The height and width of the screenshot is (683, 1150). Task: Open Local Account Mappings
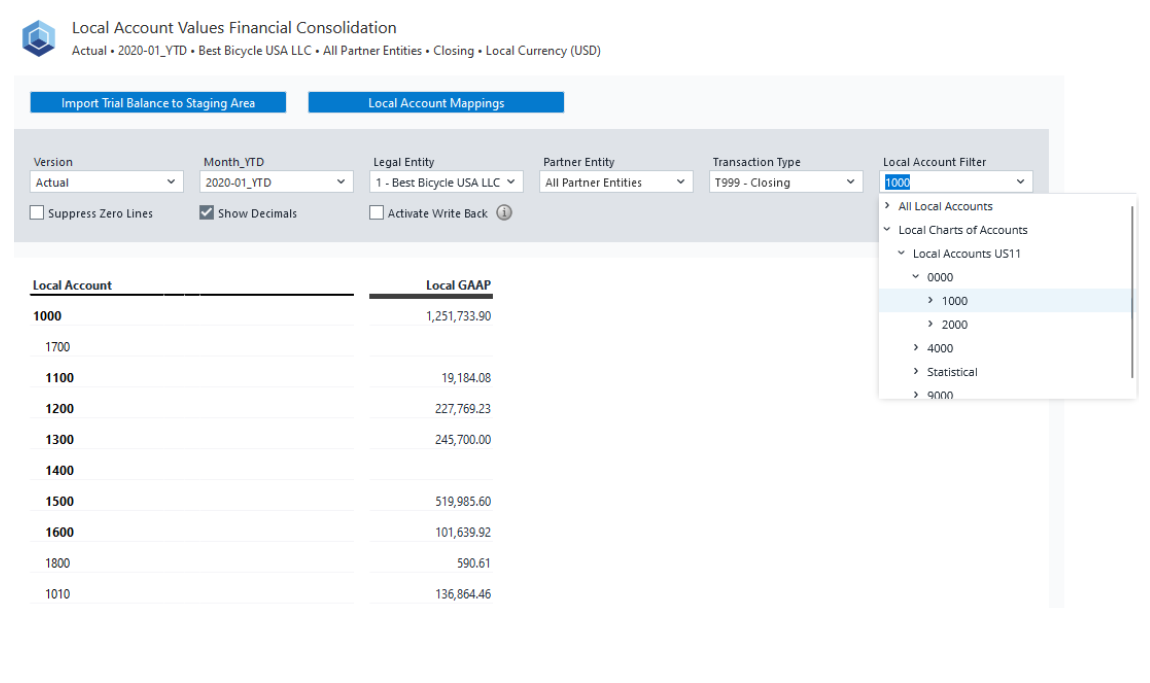pos(436,103)
